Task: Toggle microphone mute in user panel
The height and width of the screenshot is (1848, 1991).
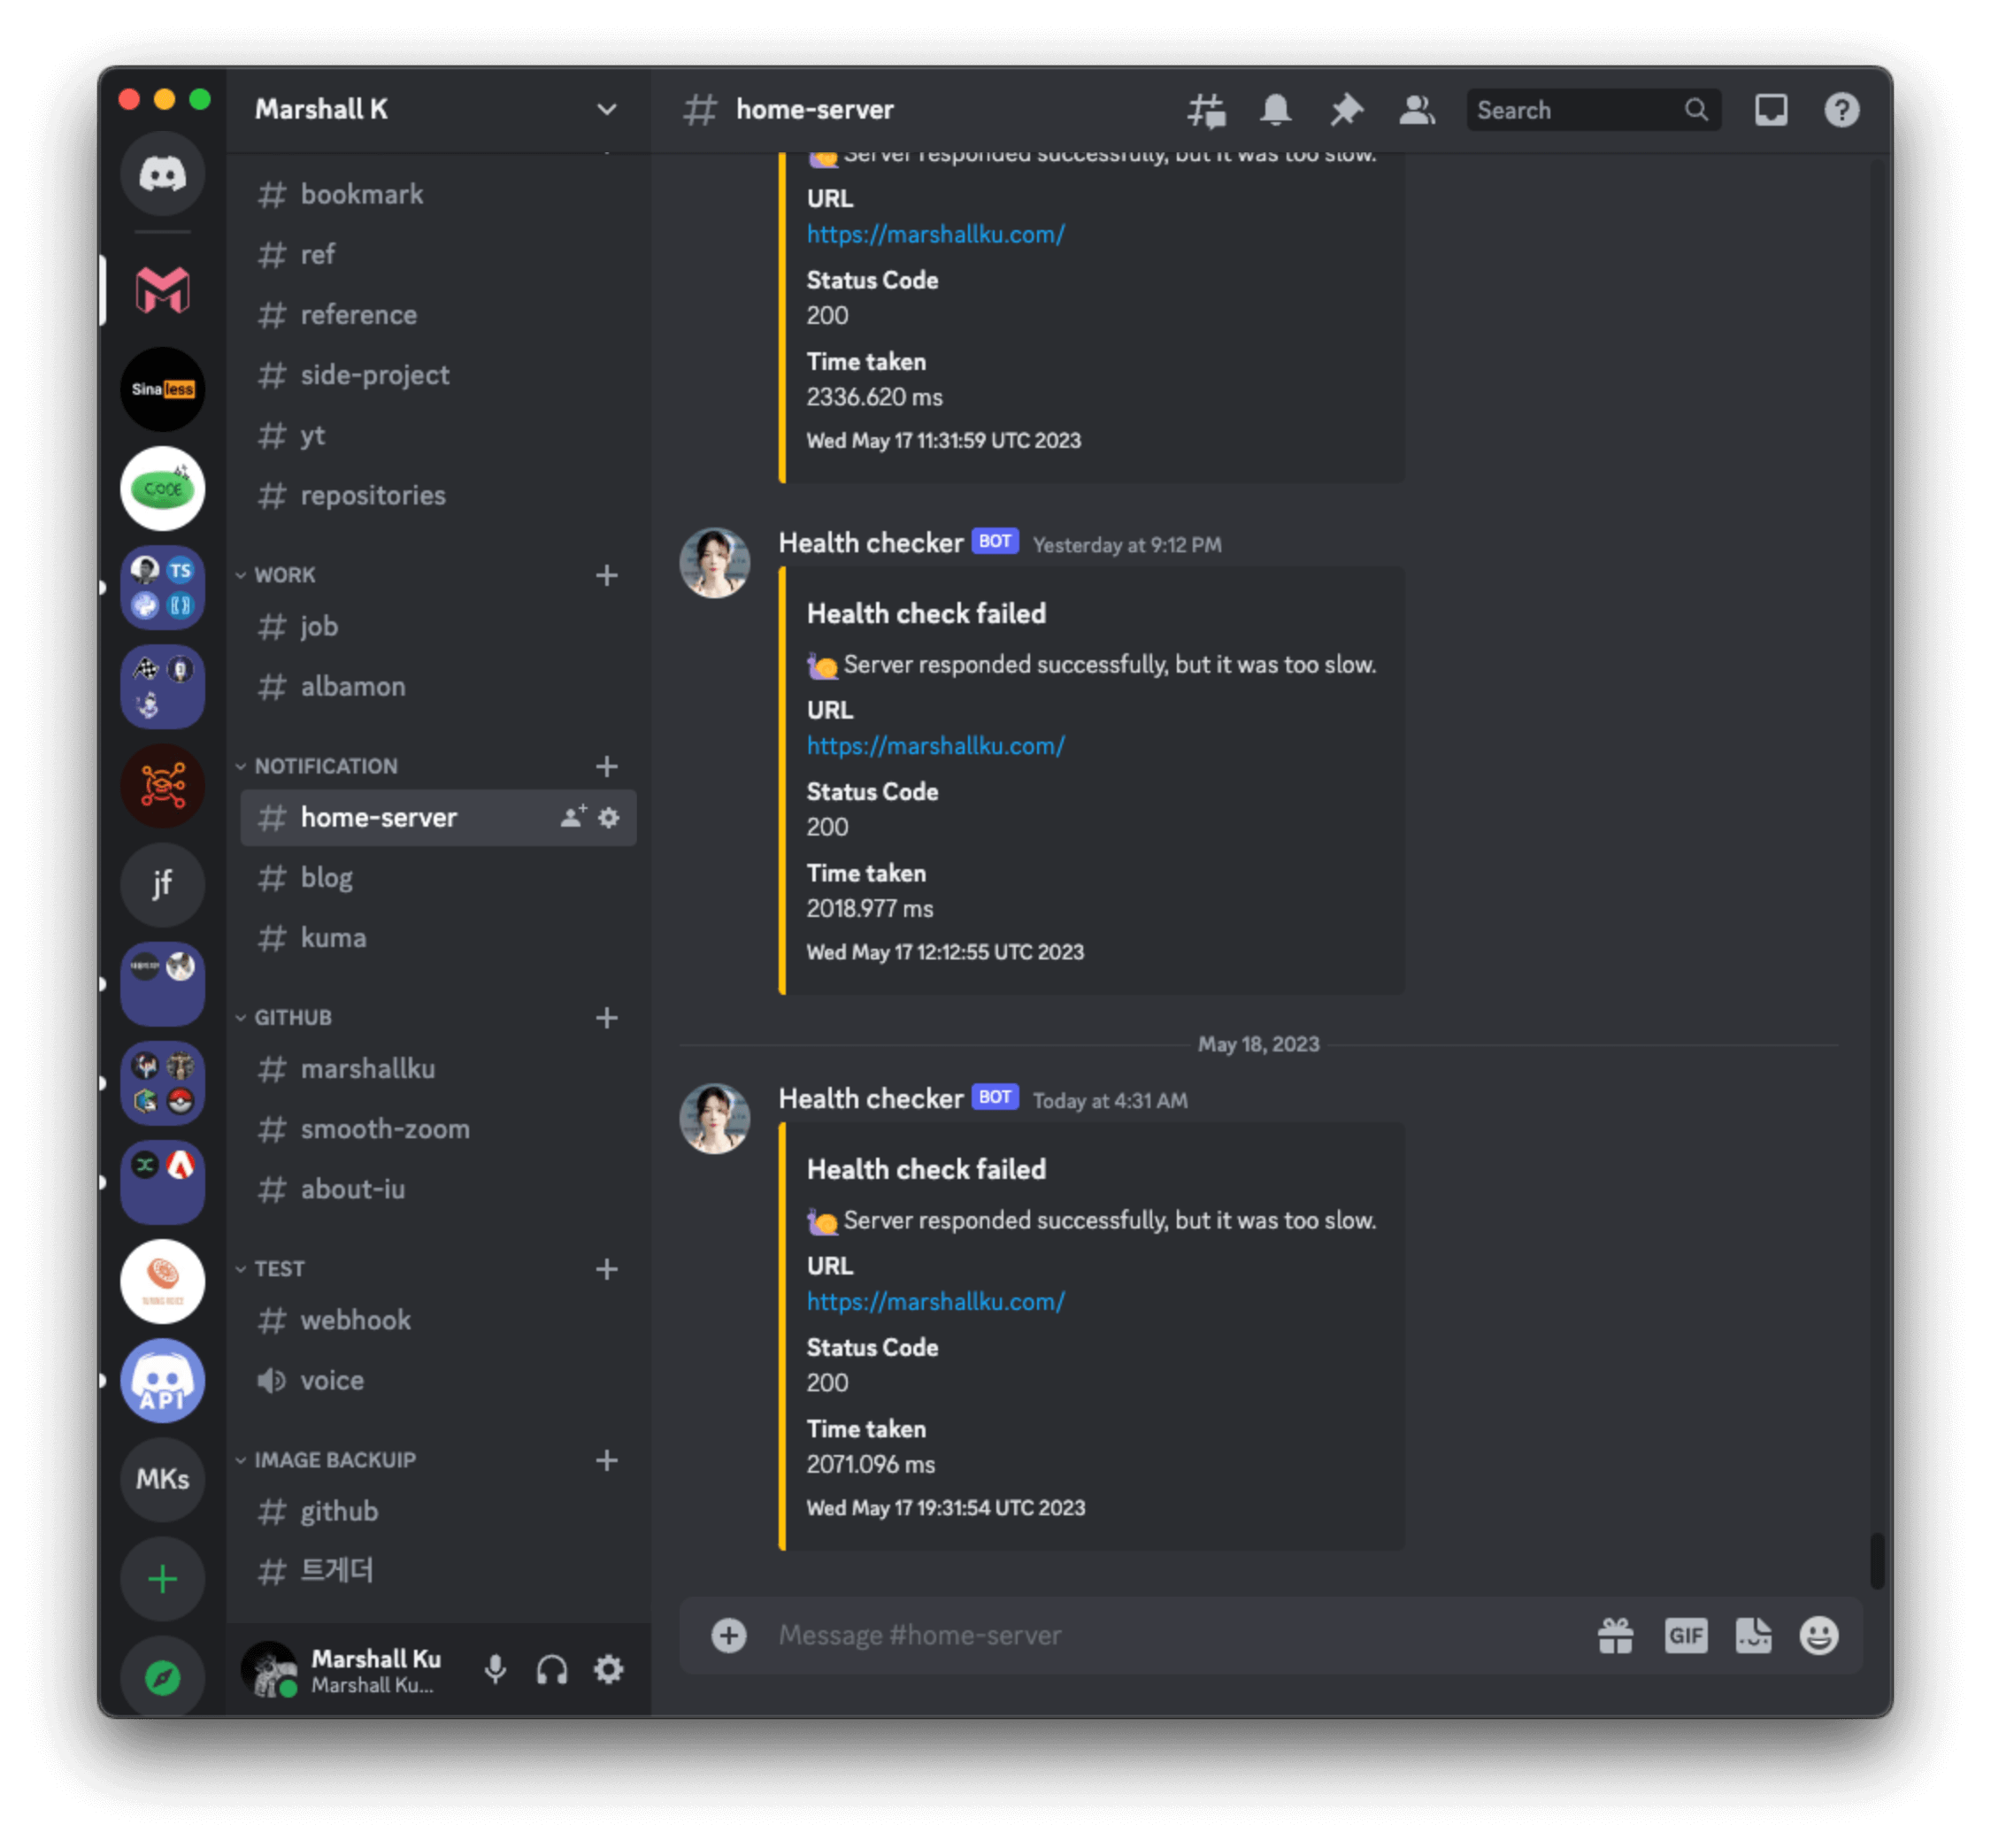Action: [495, 1669]
